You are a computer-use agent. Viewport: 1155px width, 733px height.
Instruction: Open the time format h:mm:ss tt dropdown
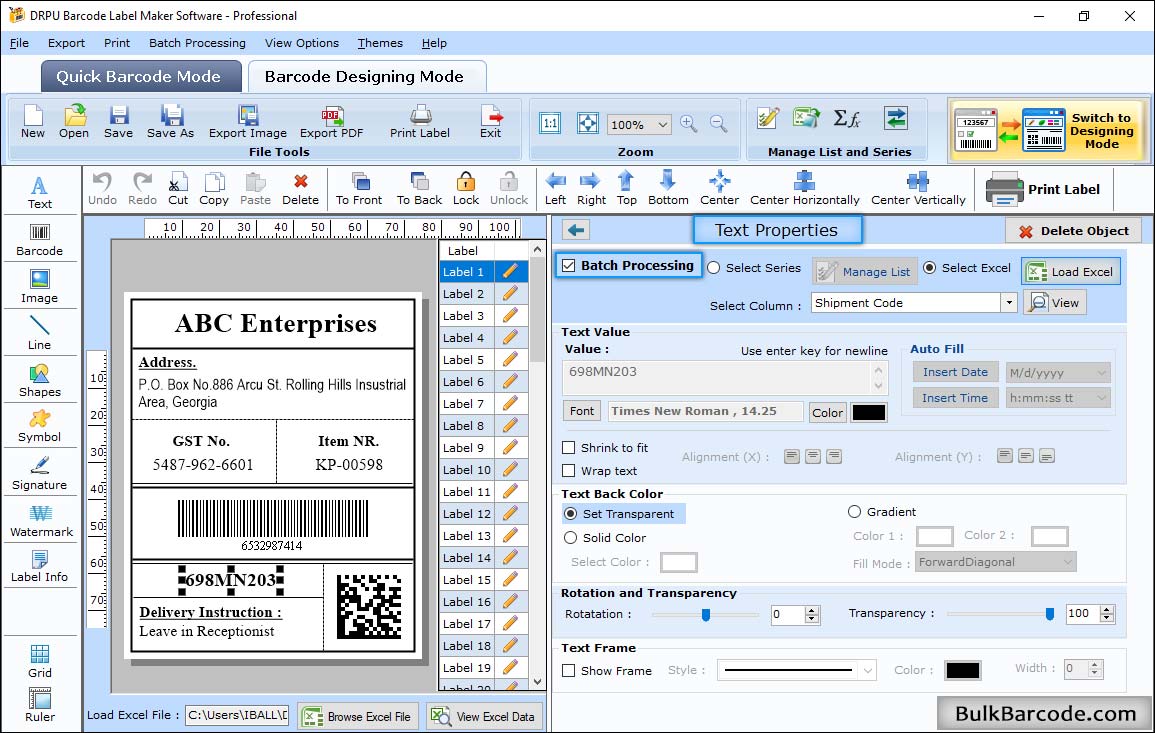point(1101,399)
